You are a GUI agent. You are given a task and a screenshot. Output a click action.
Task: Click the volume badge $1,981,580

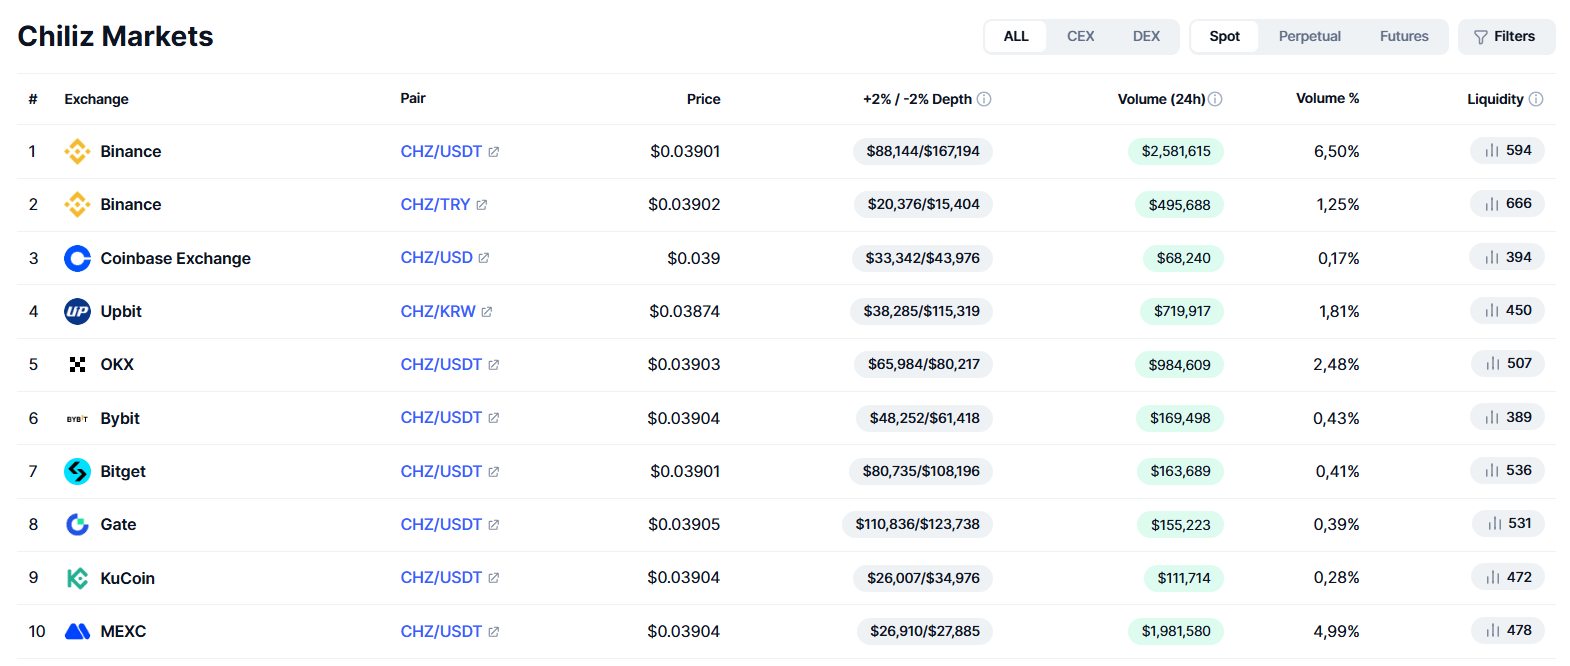pos(1176,631)
